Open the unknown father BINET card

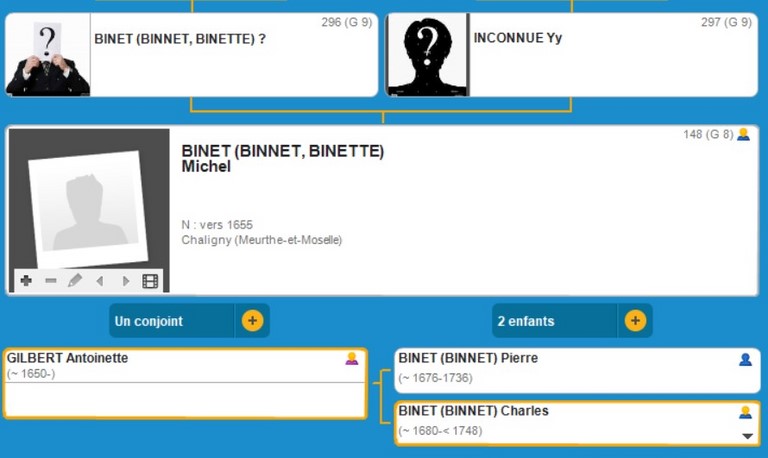192,55
